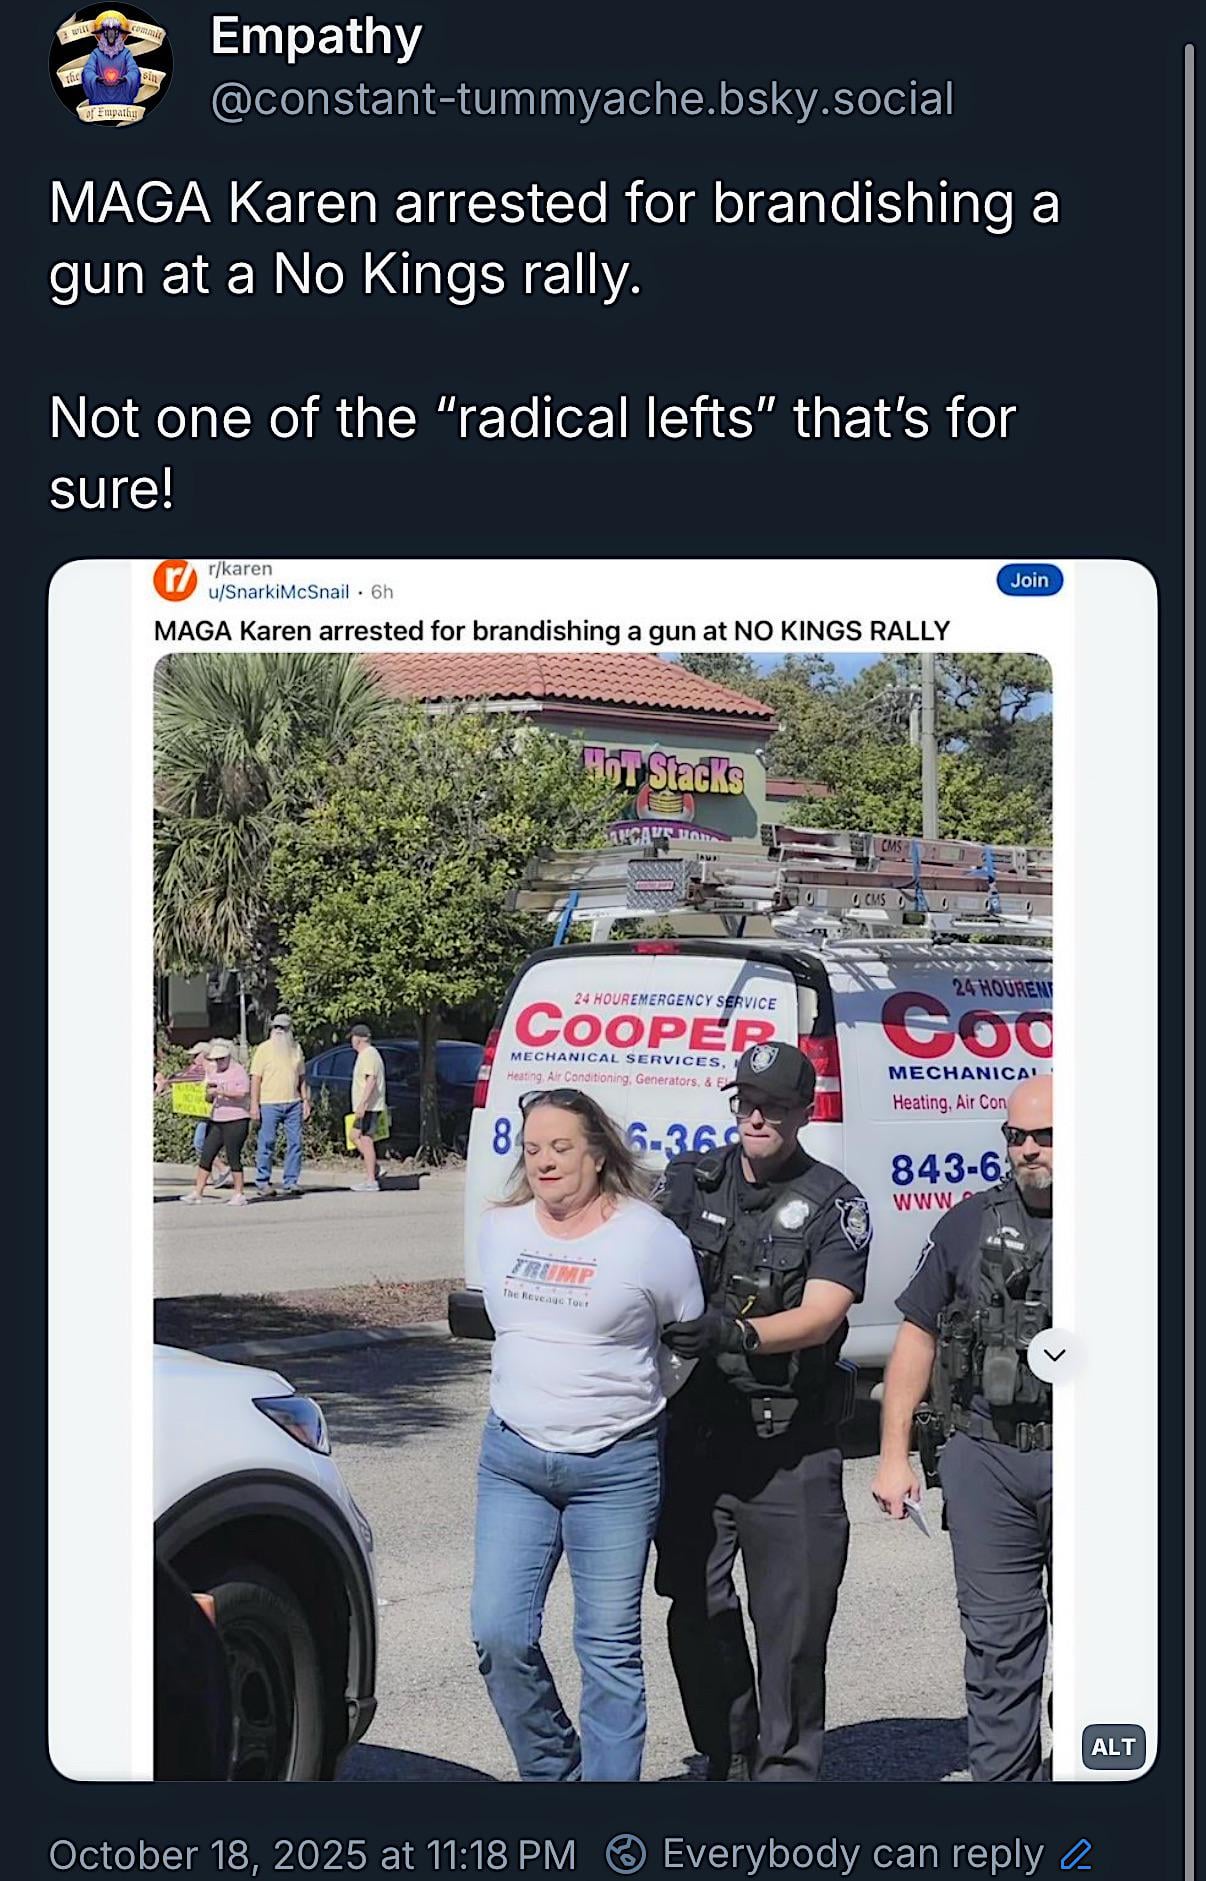Open the attached arrest photo
The height and width of the screenshot is (1881, 1206).
click(x=602, y=1216)
